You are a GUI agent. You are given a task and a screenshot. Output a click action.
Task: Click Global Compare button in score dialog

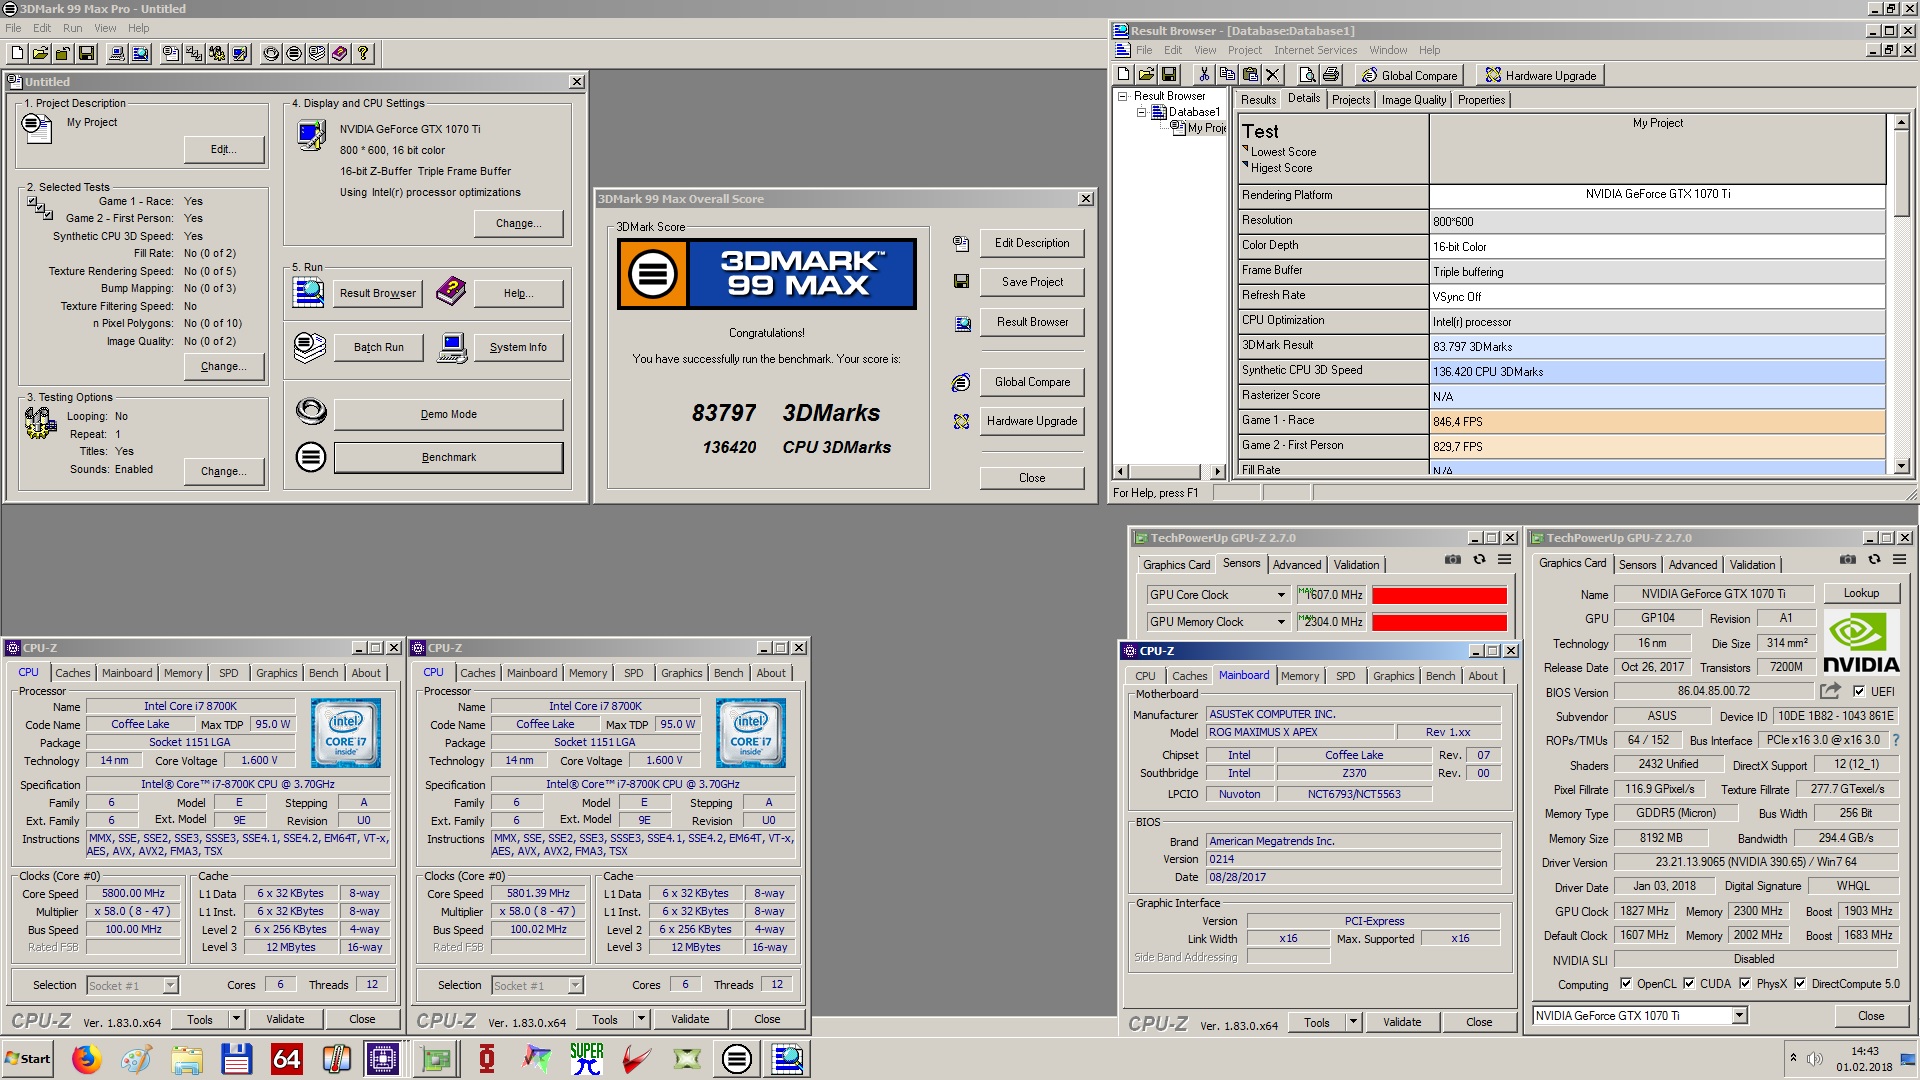tap(1032, 382)
